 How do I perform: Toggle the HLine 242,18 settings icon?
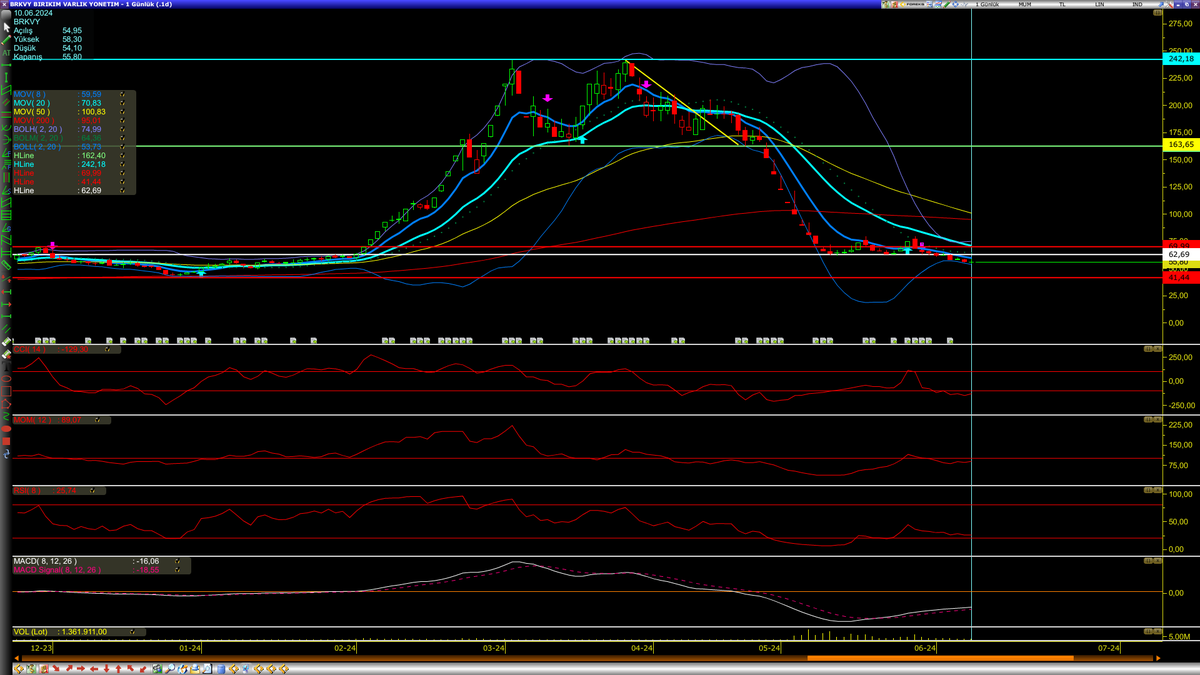(x=122, y=164)
